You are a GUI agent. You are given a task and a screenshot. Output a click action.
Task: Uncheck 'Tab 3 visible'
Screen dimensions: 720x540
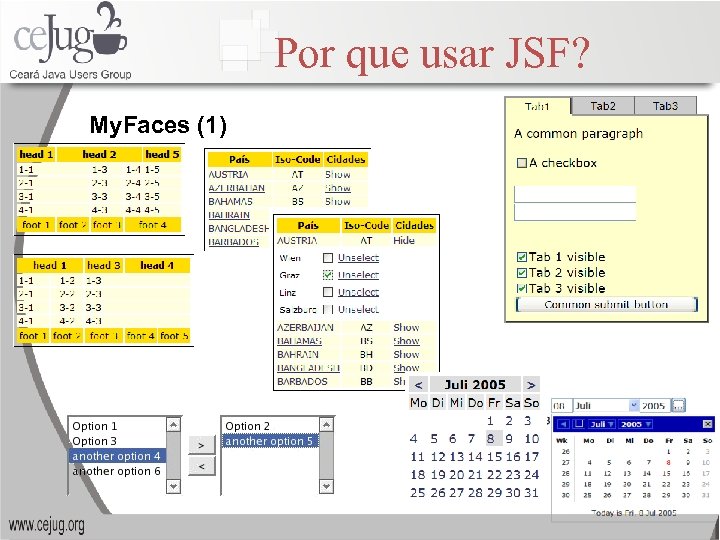pos(522,289)
